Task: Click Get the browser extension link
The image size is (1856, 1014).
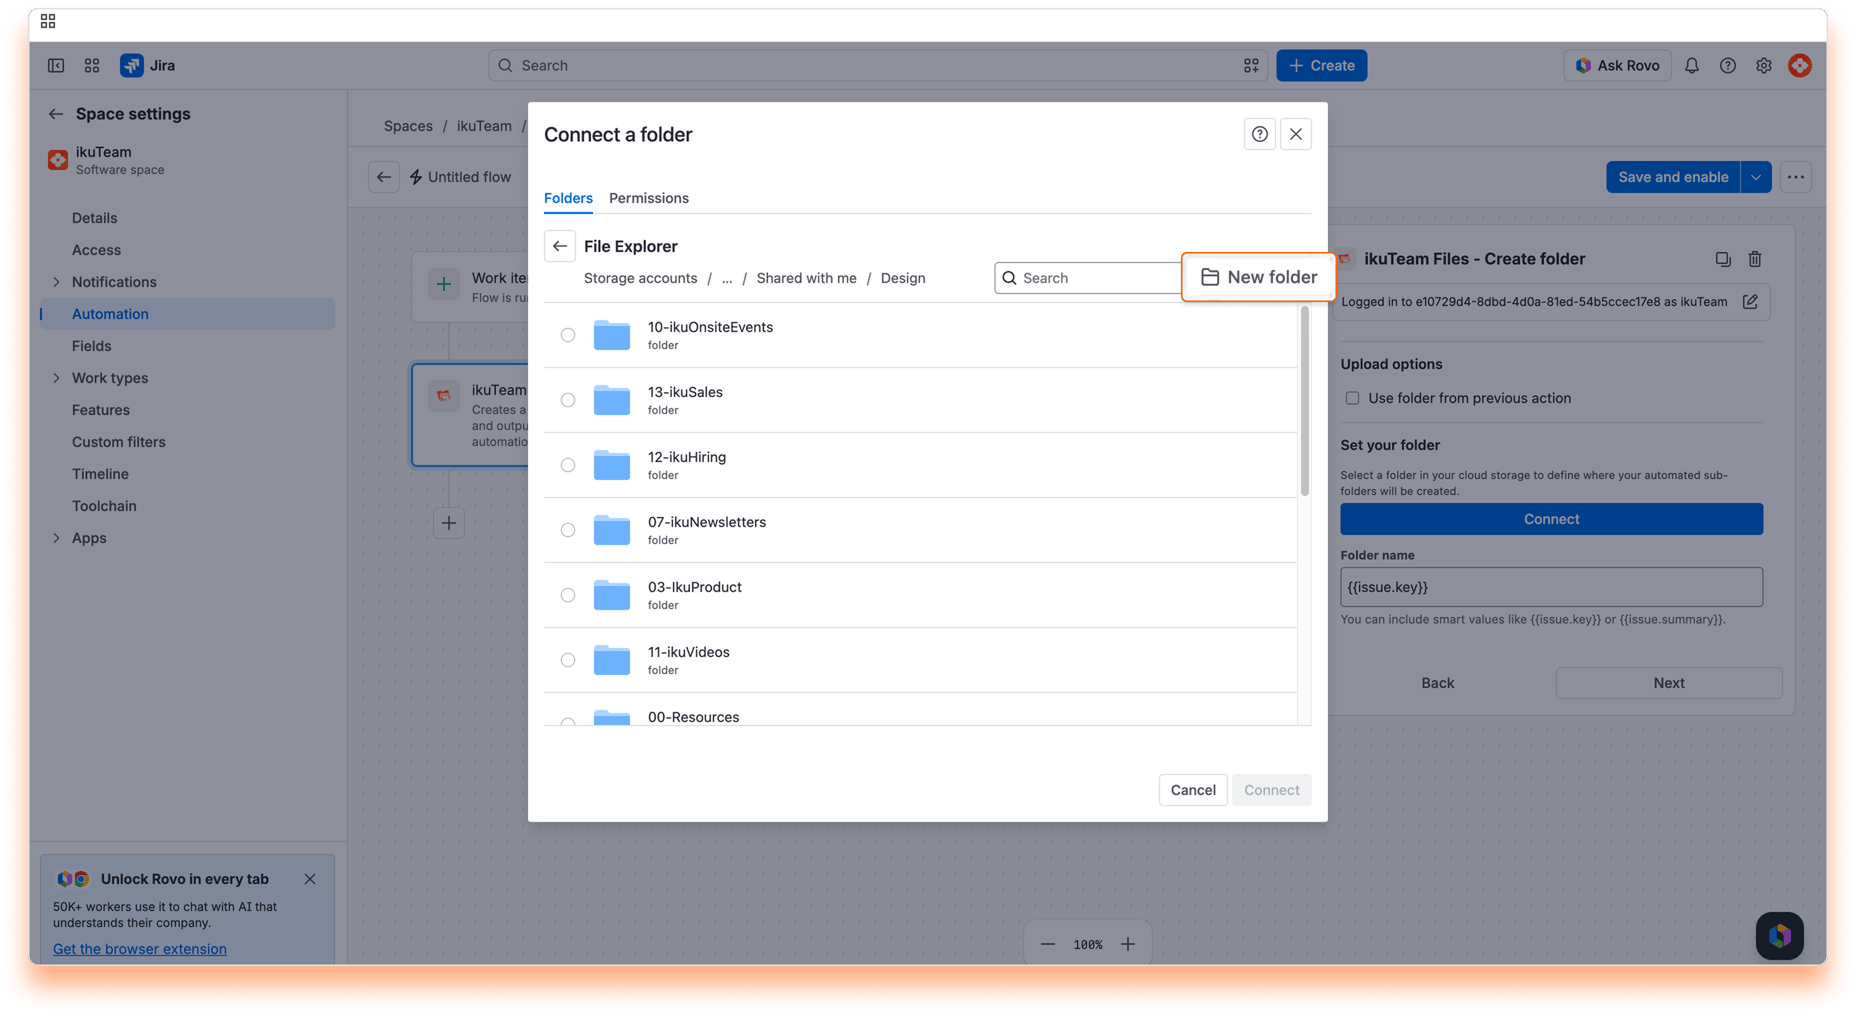Action: [140, 949]
